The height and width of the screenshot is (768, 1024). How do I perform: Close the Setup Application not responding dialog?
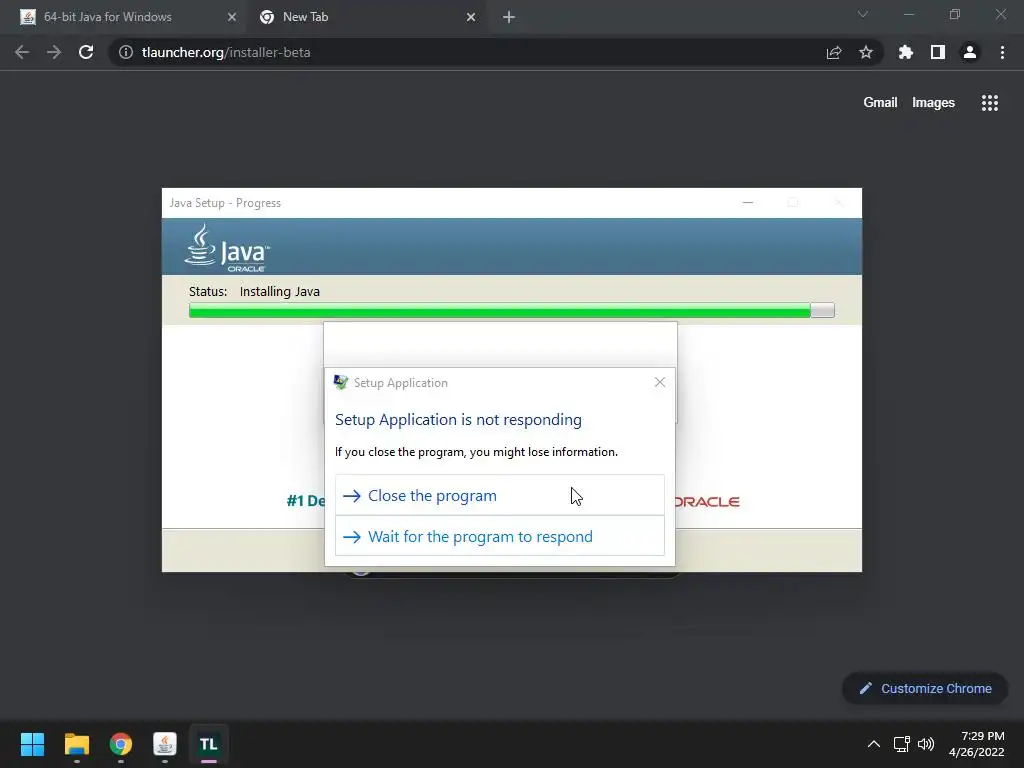660,382
